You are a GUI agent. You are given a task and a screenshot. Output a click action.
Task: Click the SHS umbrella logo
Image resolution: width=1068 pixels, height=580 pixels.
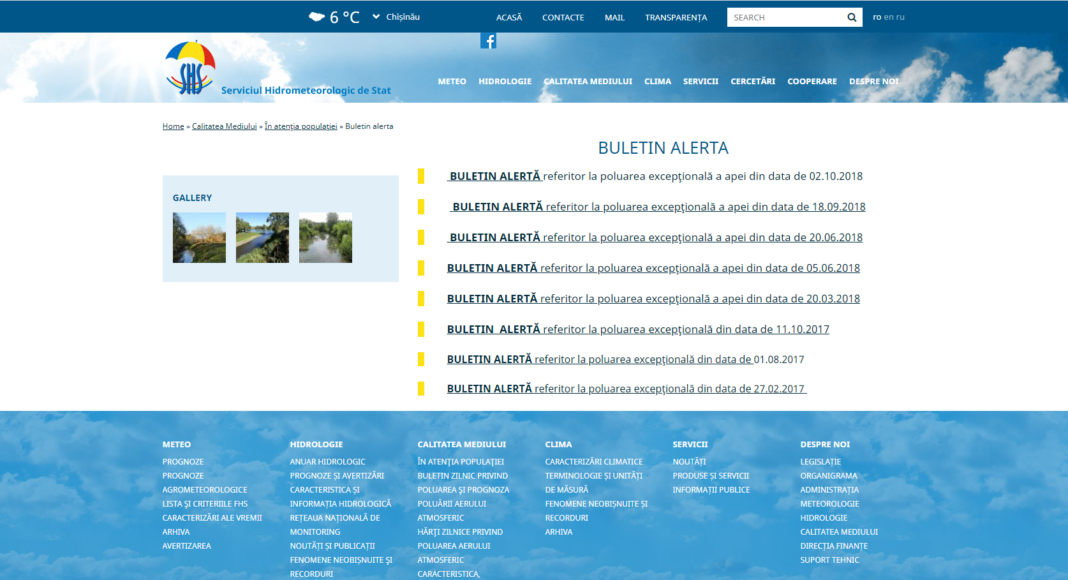point(190,67)
